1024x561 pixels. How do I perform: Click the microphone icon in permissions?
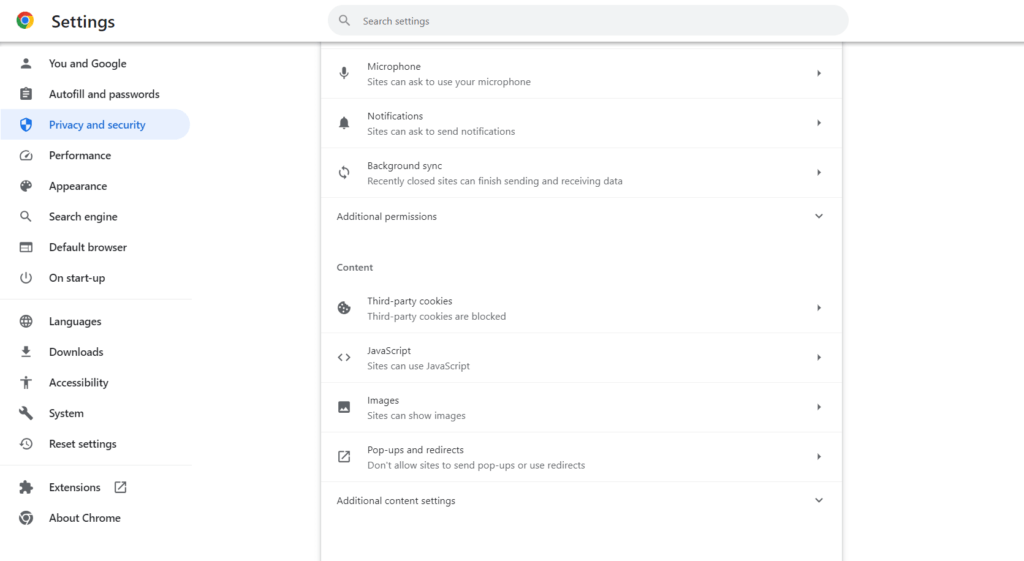tap(344, 73)
